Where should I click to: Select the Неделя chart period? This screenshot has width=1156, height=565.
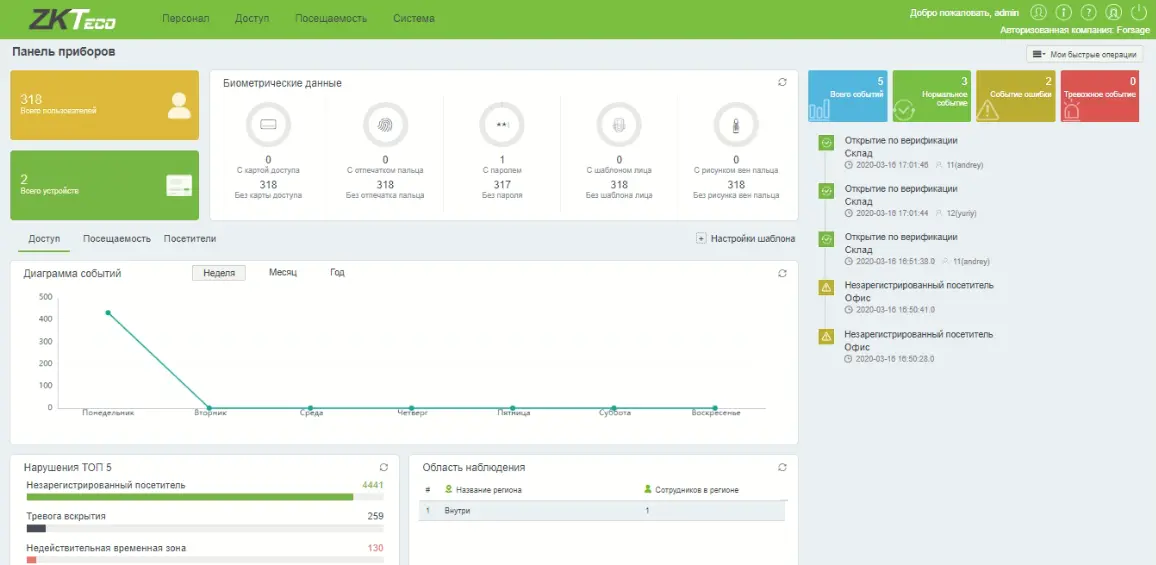click(x=218, y=273)
